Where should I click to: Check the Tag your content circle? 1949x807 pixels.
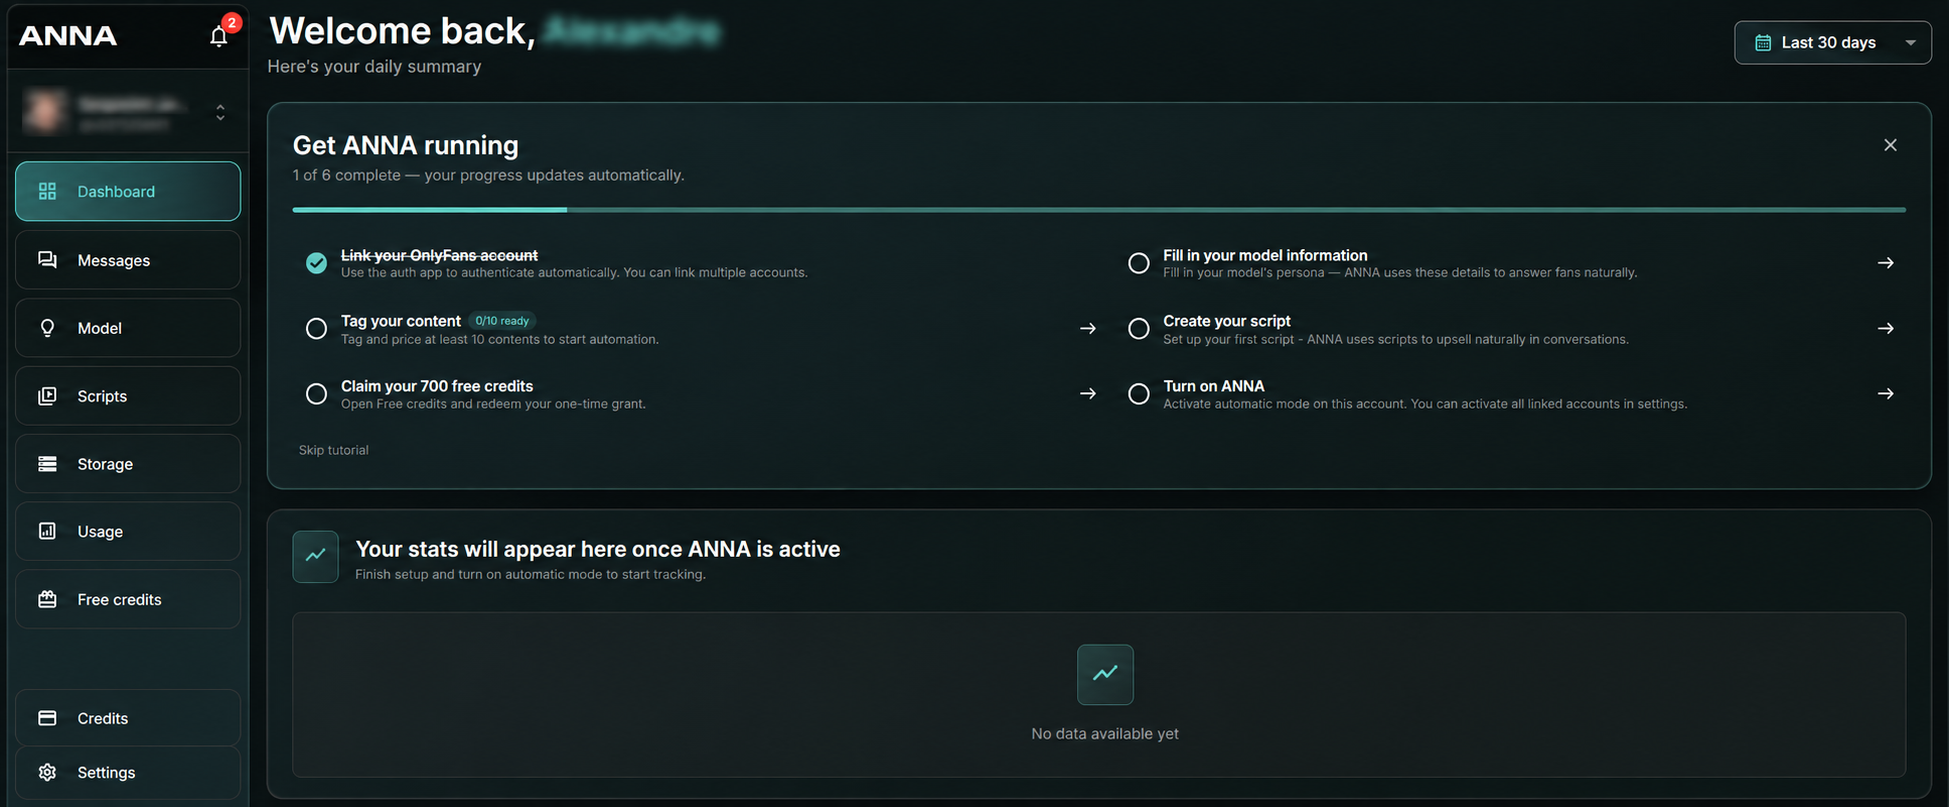pos(316,329)
